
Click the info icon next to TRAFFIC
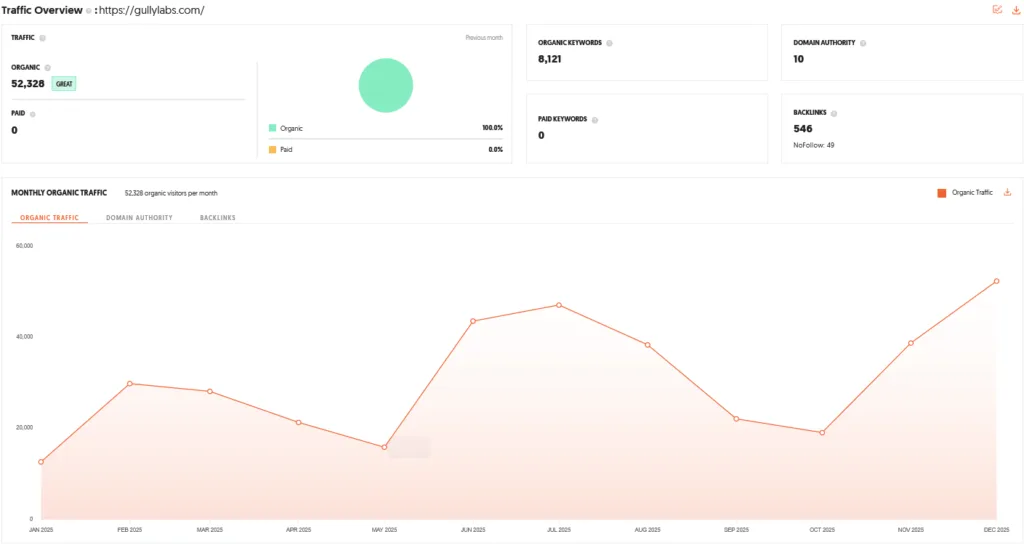click(42, 38)
